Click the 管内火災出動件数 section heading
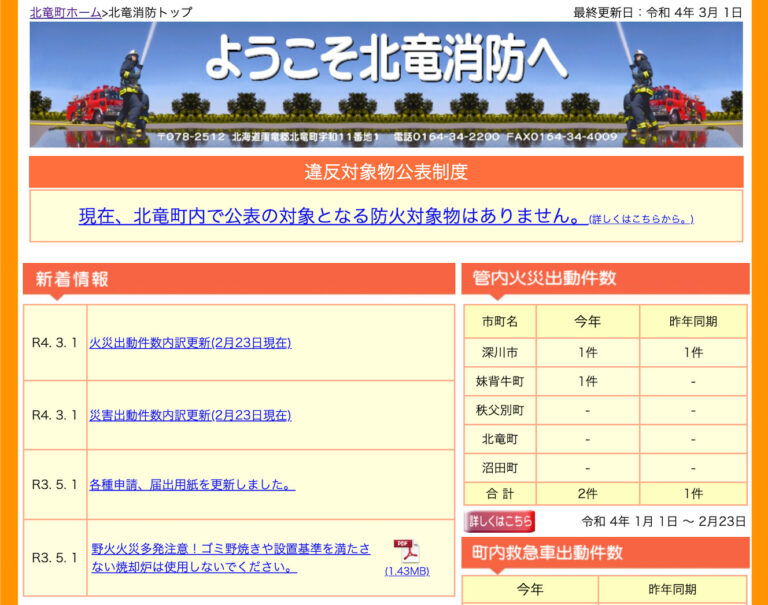Image resolution: width=768 pixels, height=605 pixels. point(545,278)
